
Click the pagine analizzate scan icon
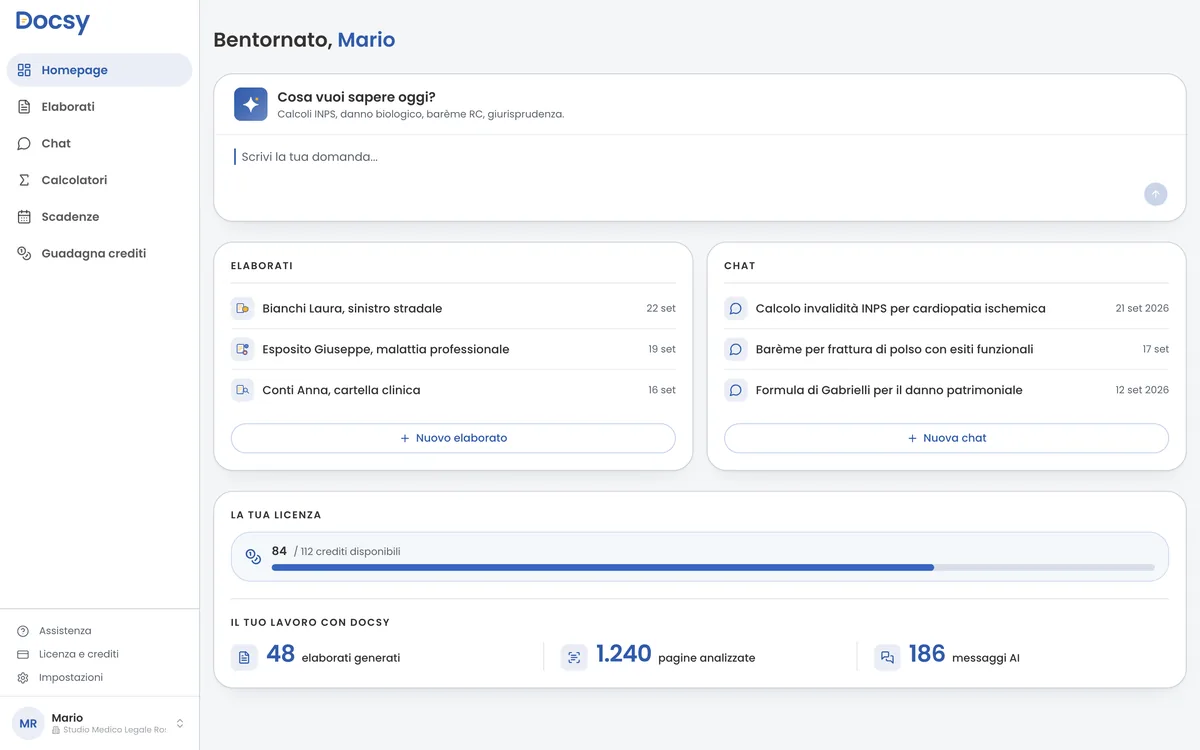tap(574, 657)
